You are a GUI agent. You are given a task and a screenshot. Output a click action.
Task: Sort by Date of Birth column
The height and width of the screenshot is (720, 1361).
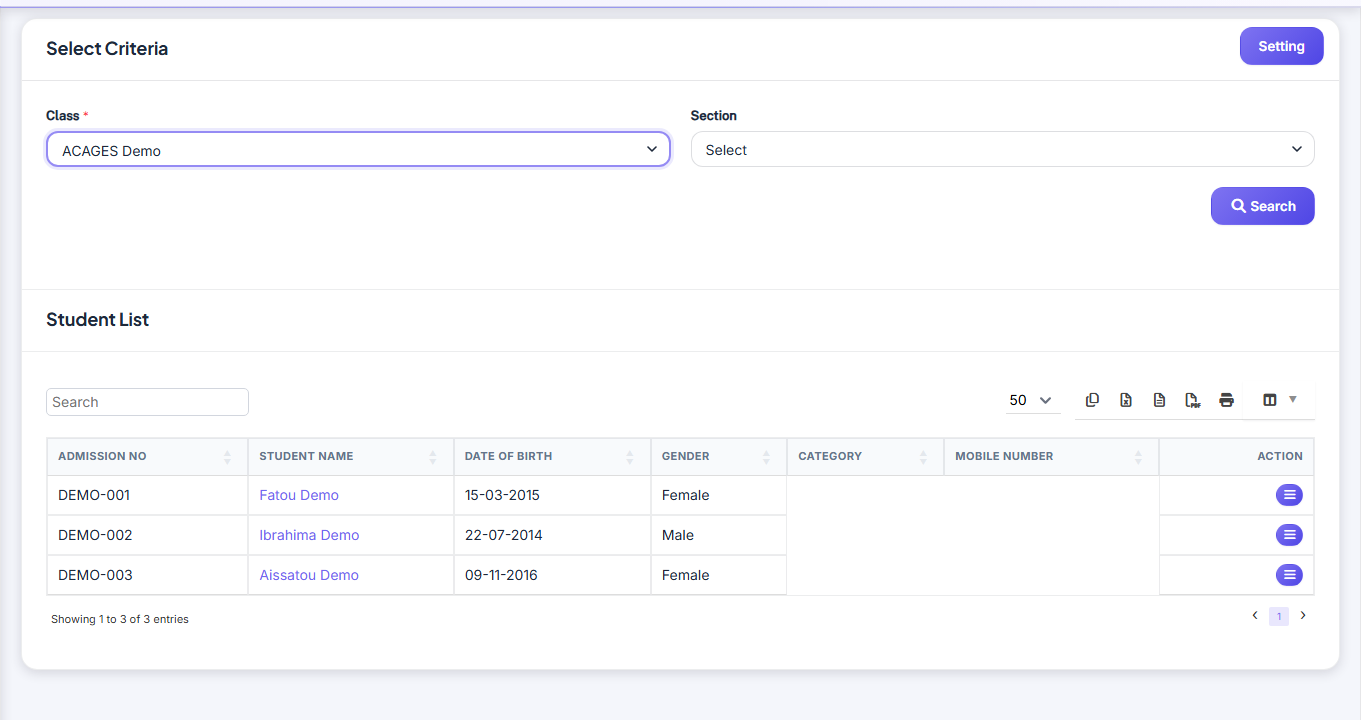552,456
